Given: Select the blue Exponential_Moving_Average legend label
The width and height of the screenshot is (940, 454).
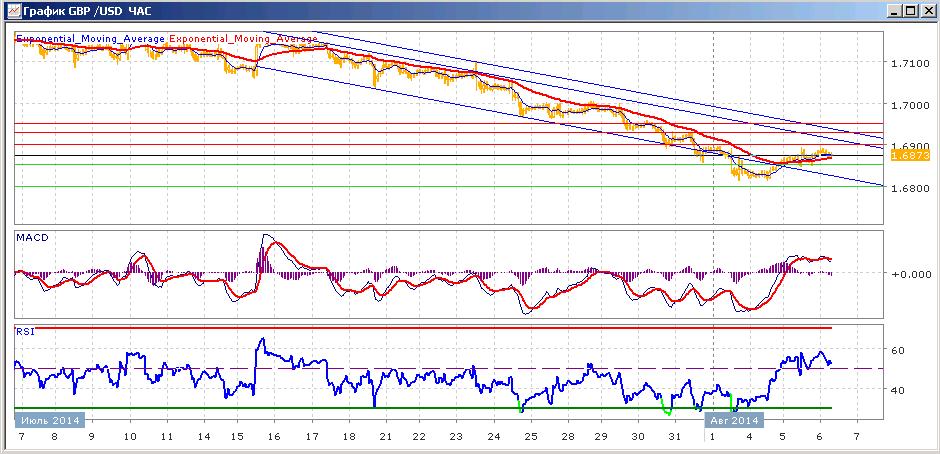Looking at the screenshot, I should click(90, 39).
